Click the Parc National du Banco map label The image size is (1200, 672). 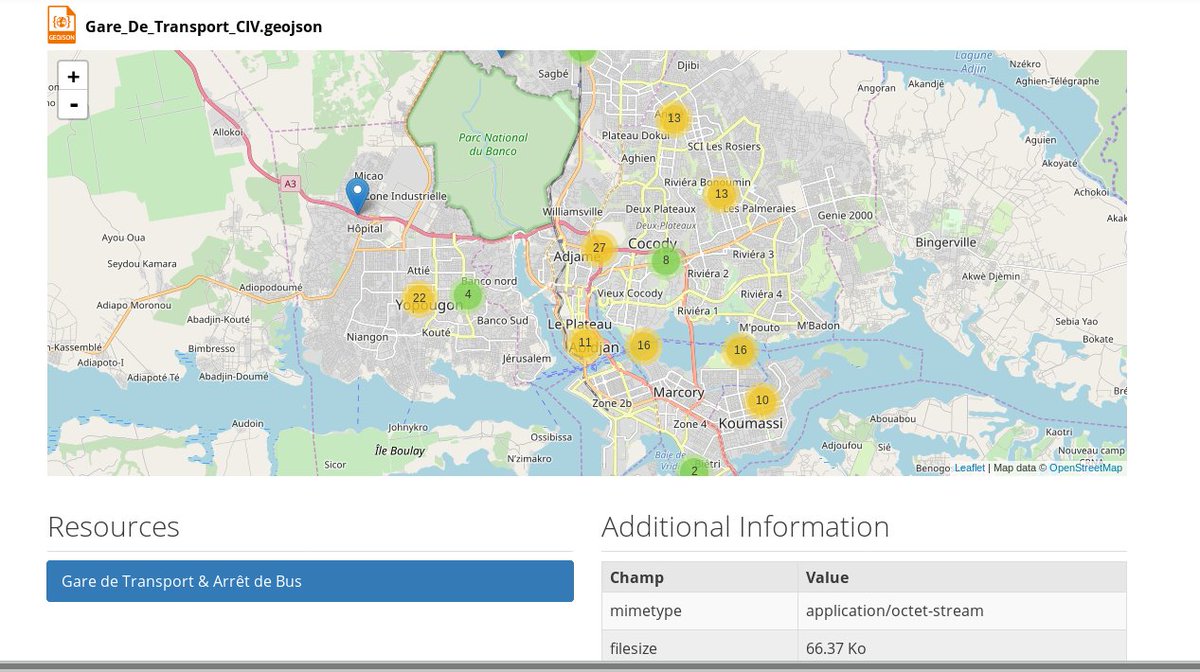tap(493, 144)
